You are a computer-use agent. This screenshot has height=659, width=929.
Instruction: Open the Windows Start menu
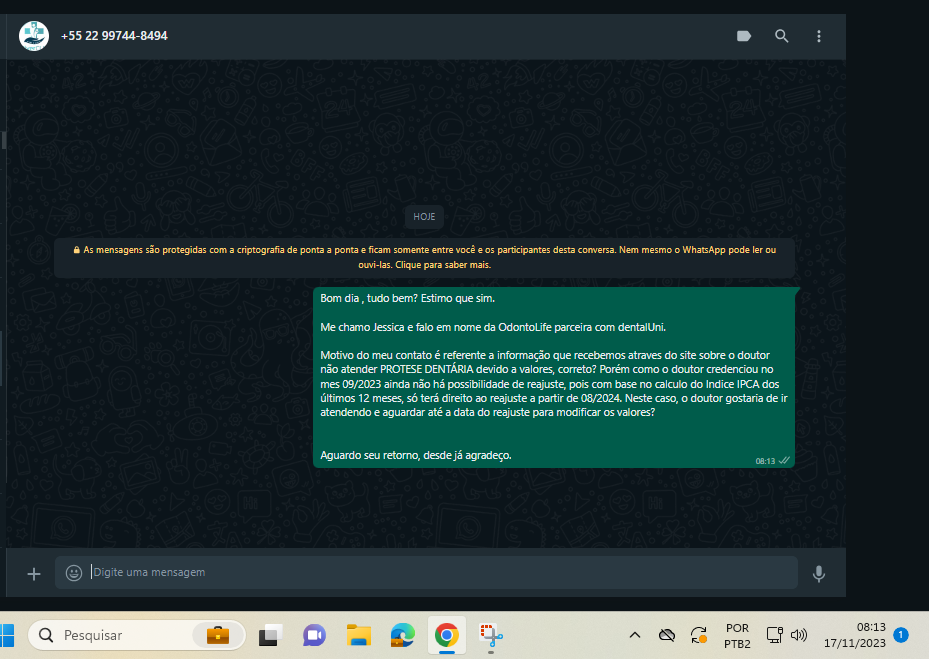[x=7, y=635]
